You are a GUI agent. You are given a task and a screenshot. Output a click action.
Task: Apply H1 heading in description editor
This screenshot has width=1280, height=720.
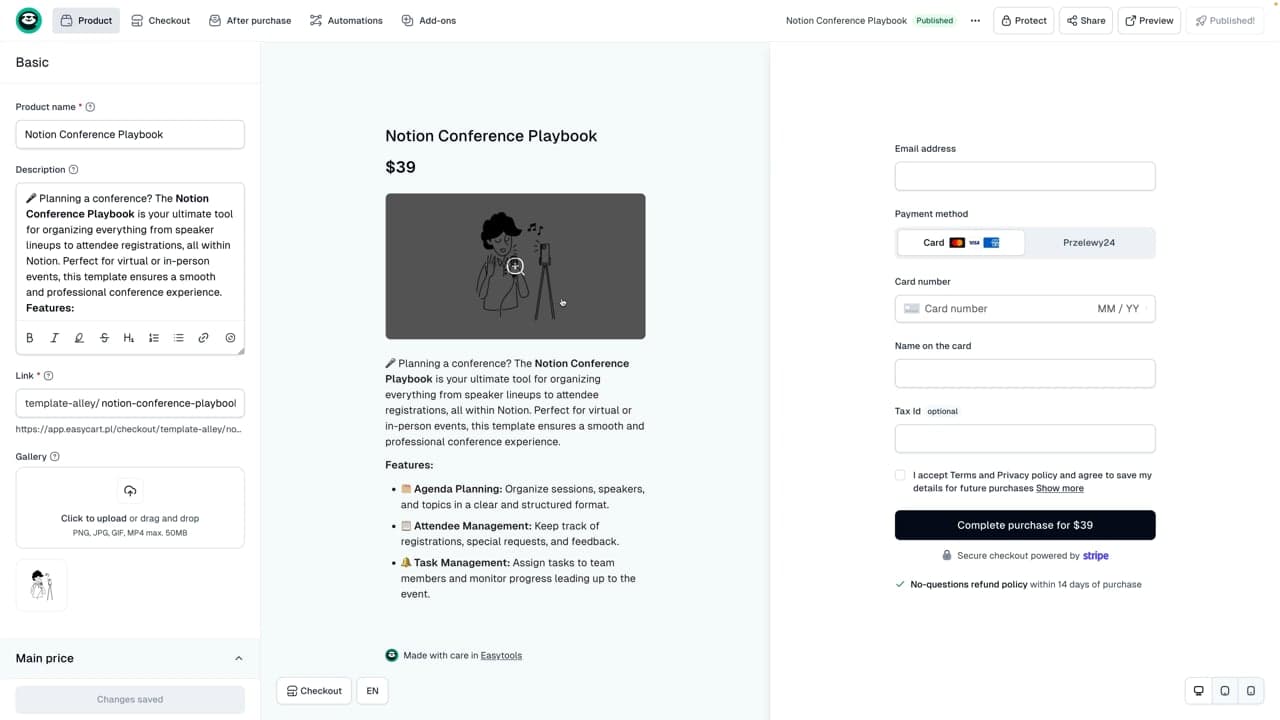pyautogui.click(x=129, y=338)
